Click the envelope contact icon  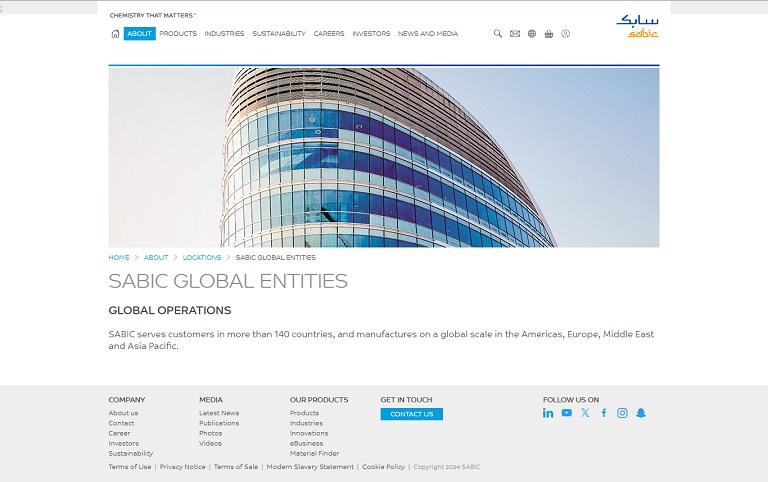point(515,34)
